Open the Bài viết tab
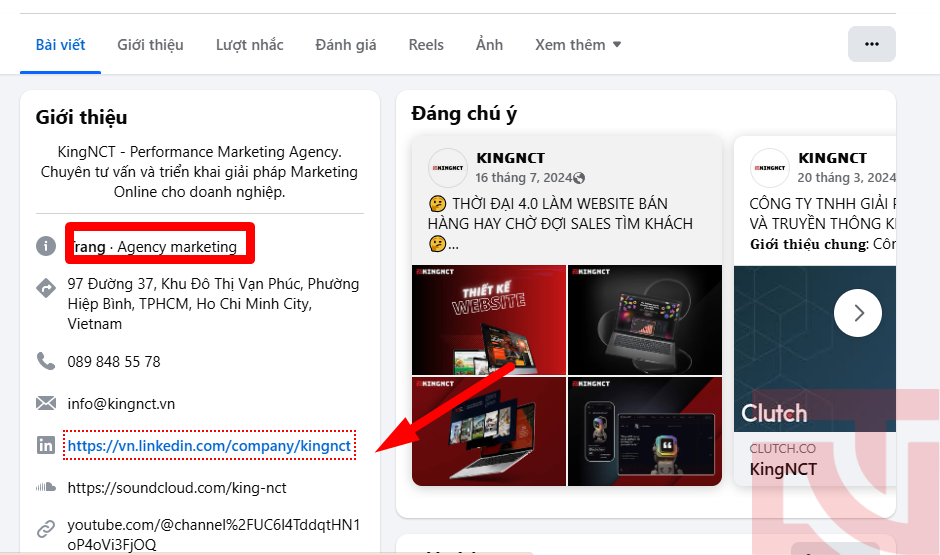The image size is (940, 555). point(60,45)
